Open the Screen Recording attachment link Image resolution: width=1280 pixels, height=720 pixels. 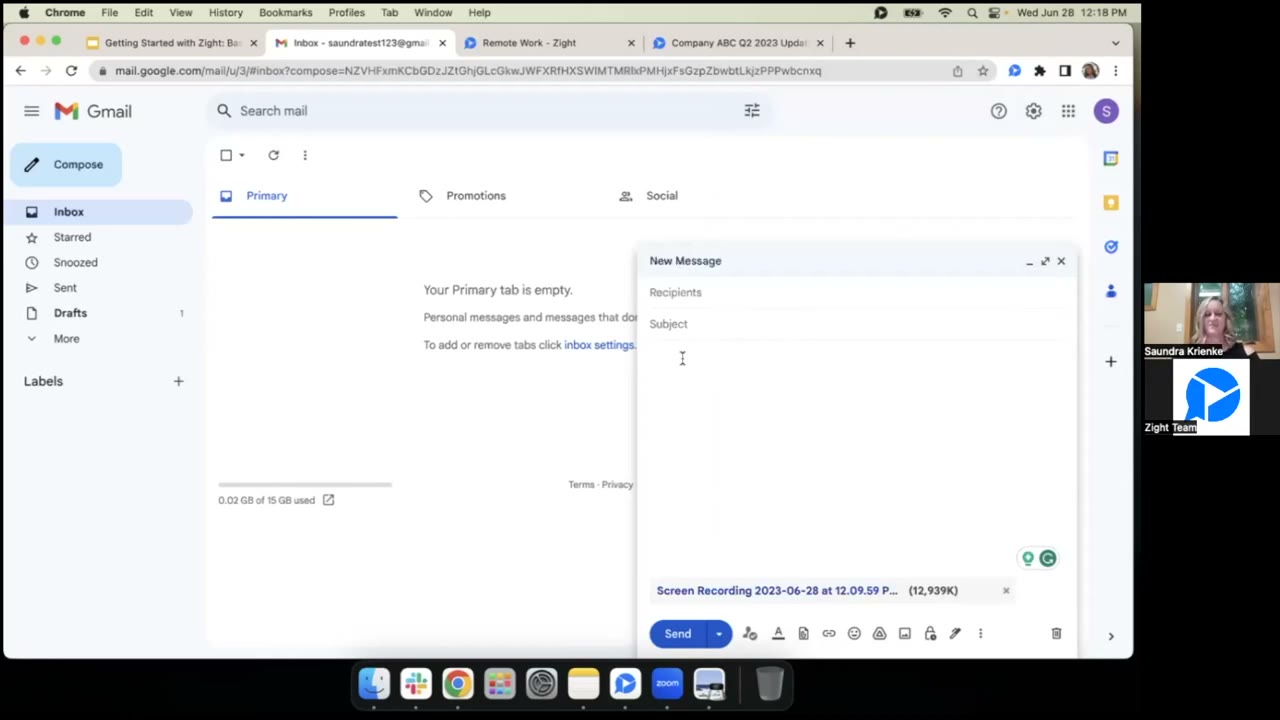[x=777, y=591]
